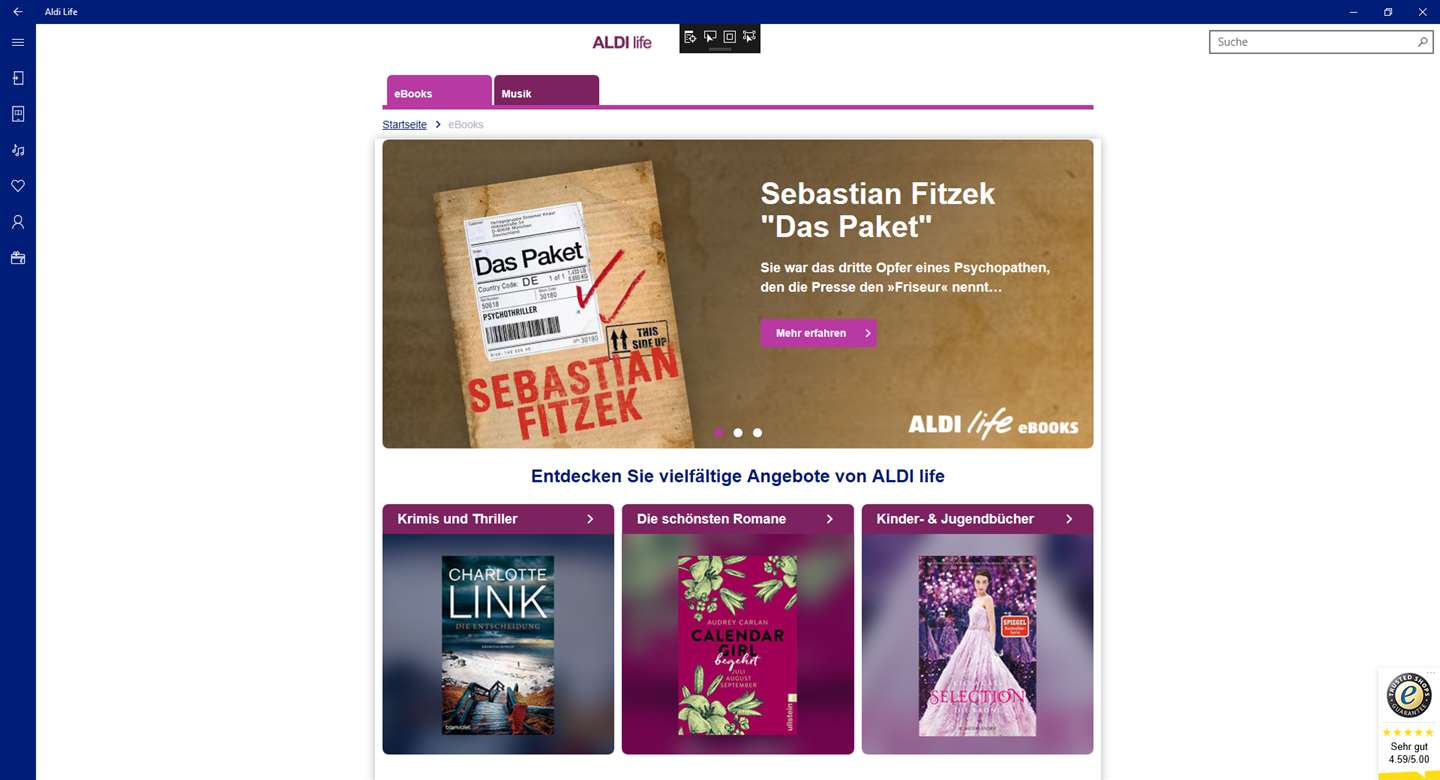Click the Mehr erfahren button
The width and height of the screenshot is (1440, 780).
pyautogui.click(x=818, y=333)
